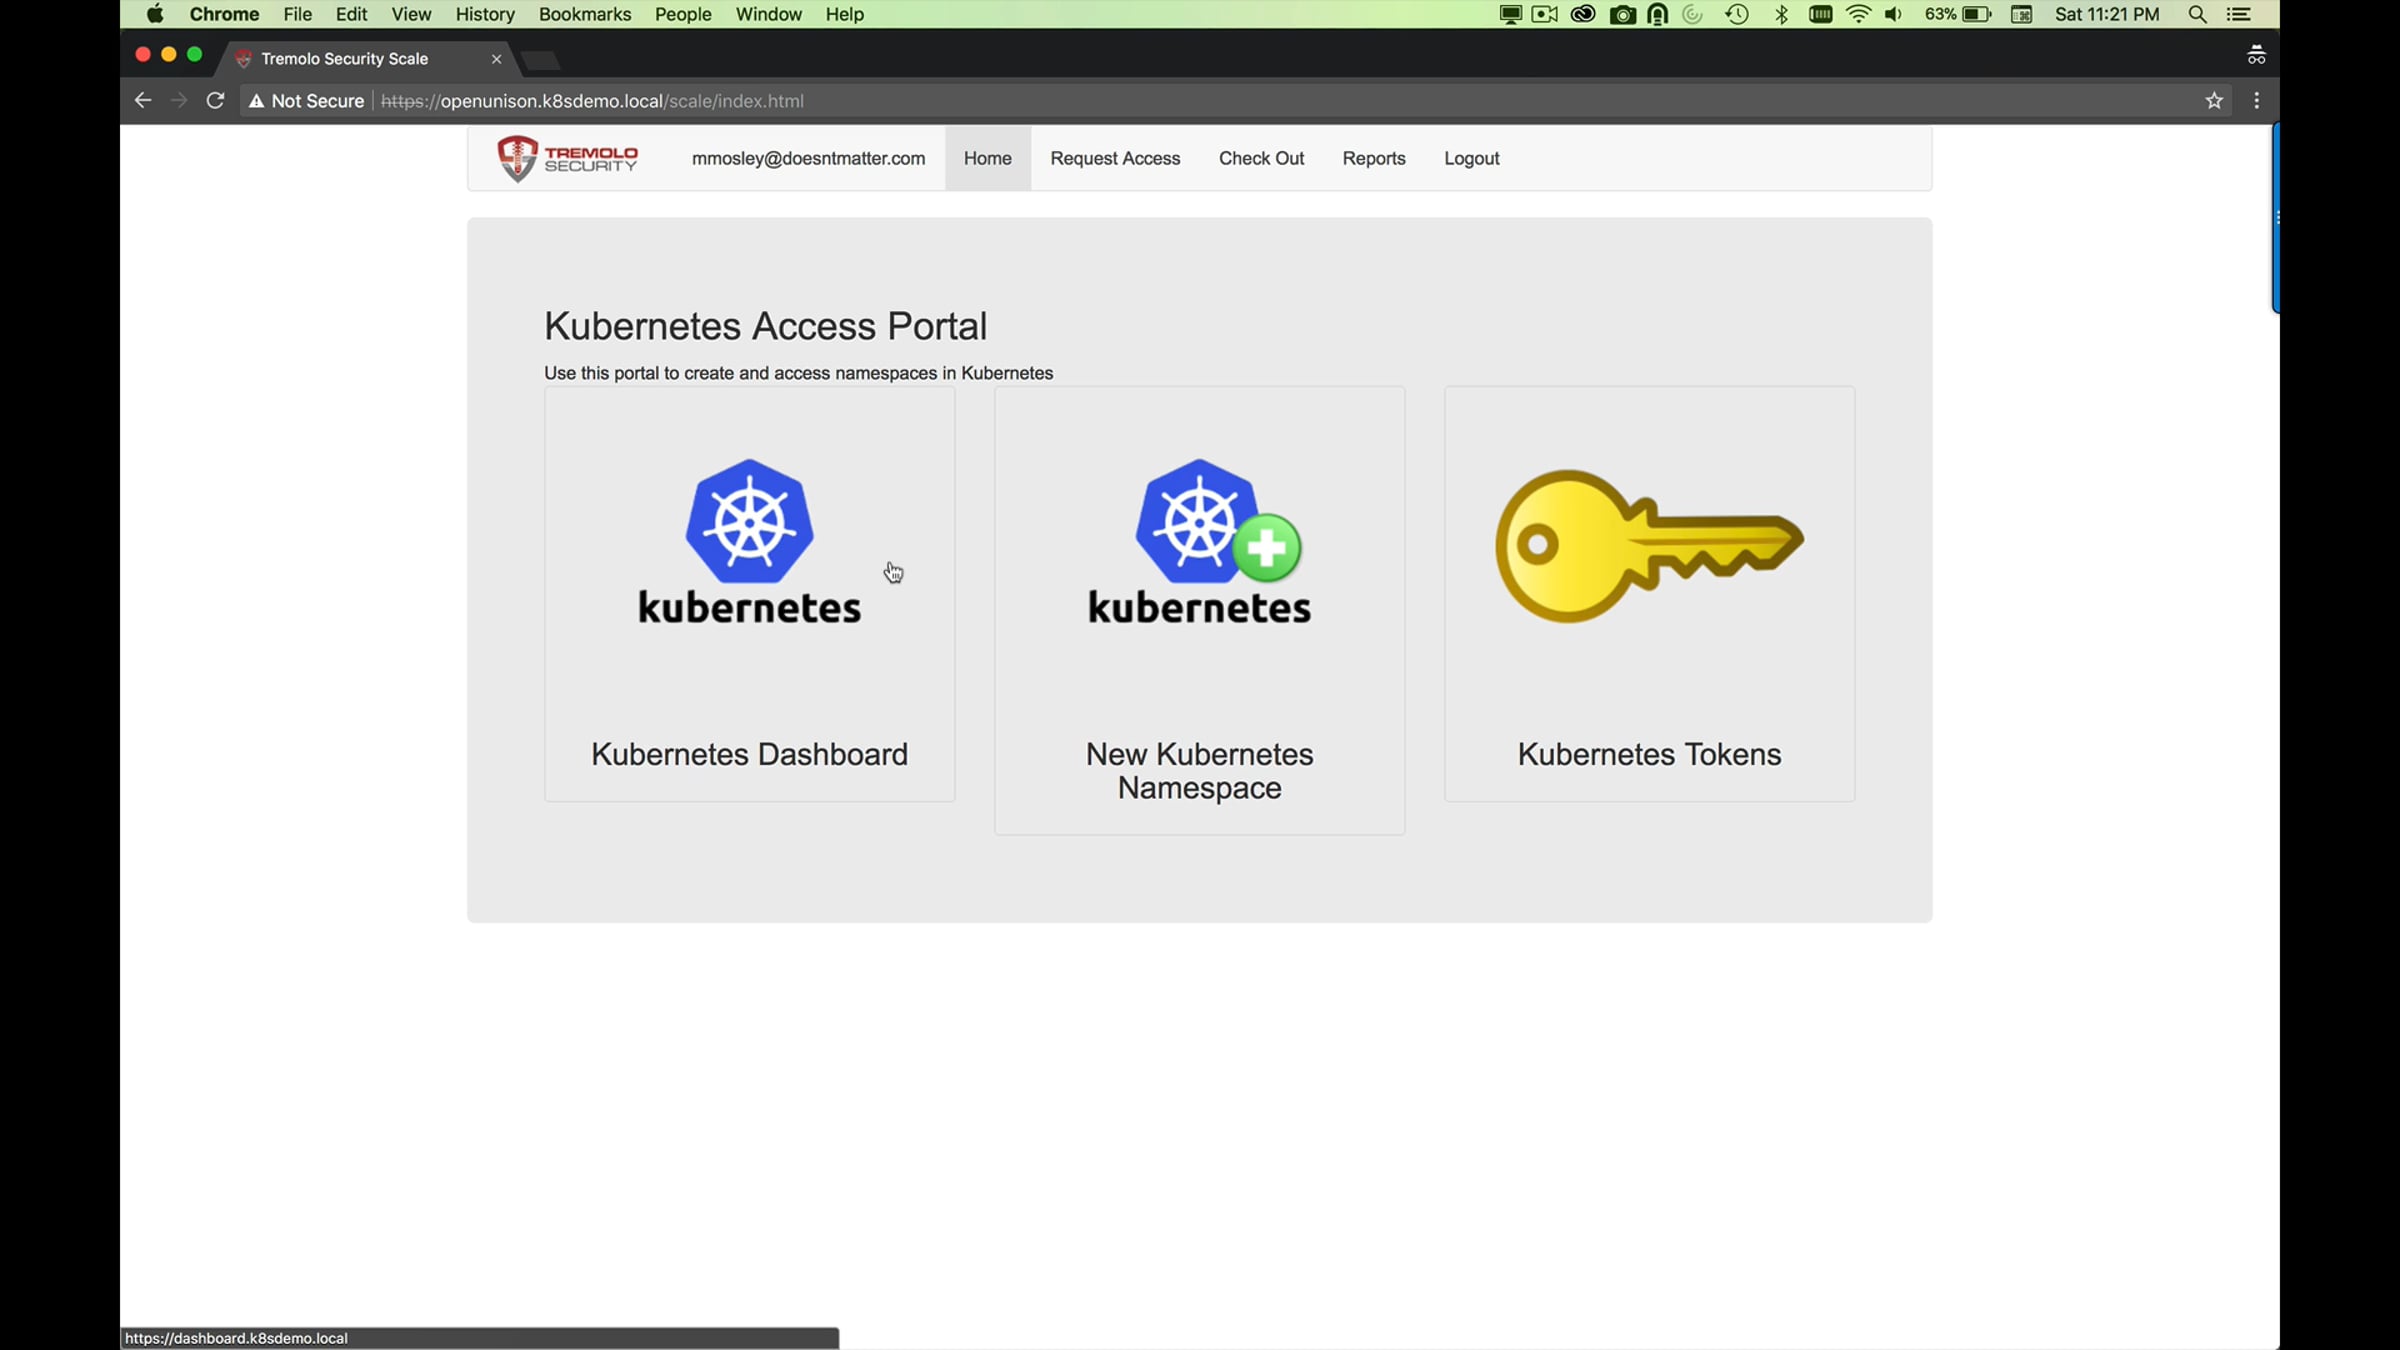Close the Tremolo Security Scale tab
The width and height of the screenshot is (2400, 1350).
[496, 59]
